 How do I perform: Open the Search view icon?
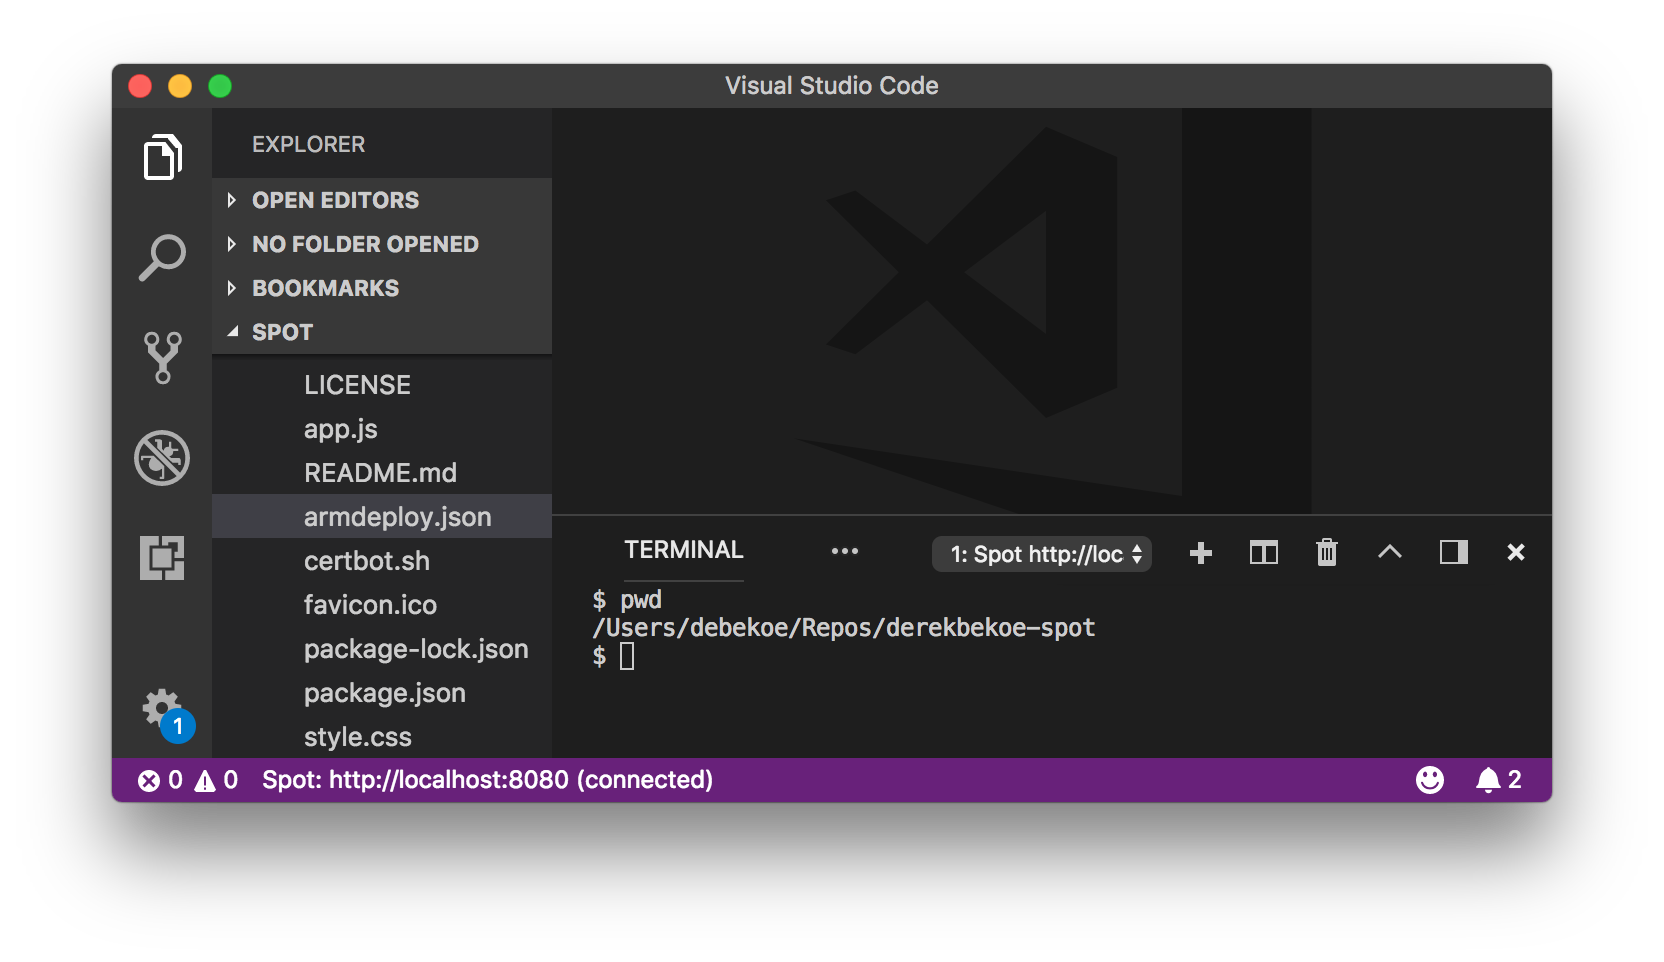tap(162, 257)
